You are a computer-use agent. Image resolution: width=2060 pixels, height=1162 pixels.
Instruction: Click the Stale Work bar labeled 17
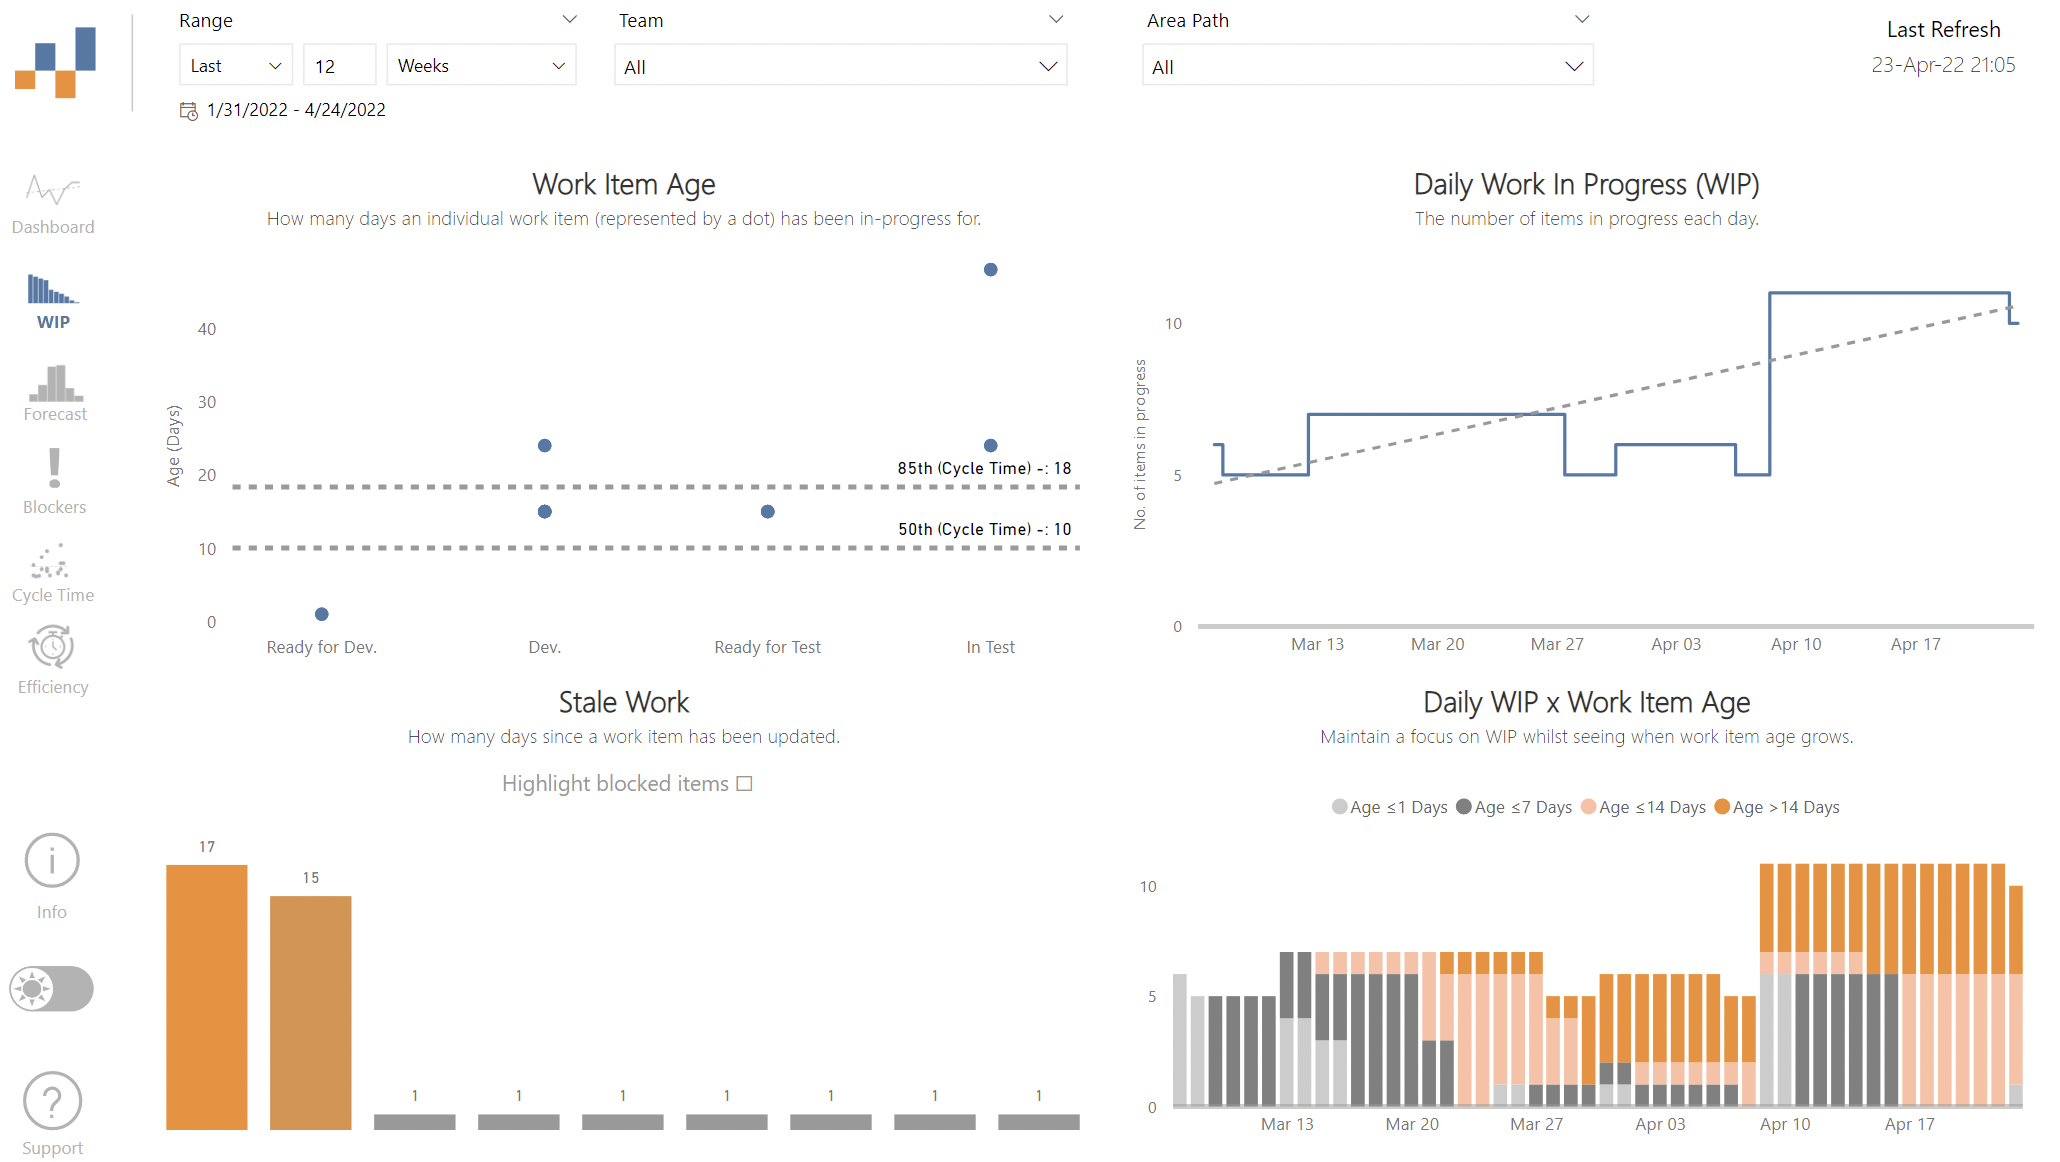click(x=207, y=996)
